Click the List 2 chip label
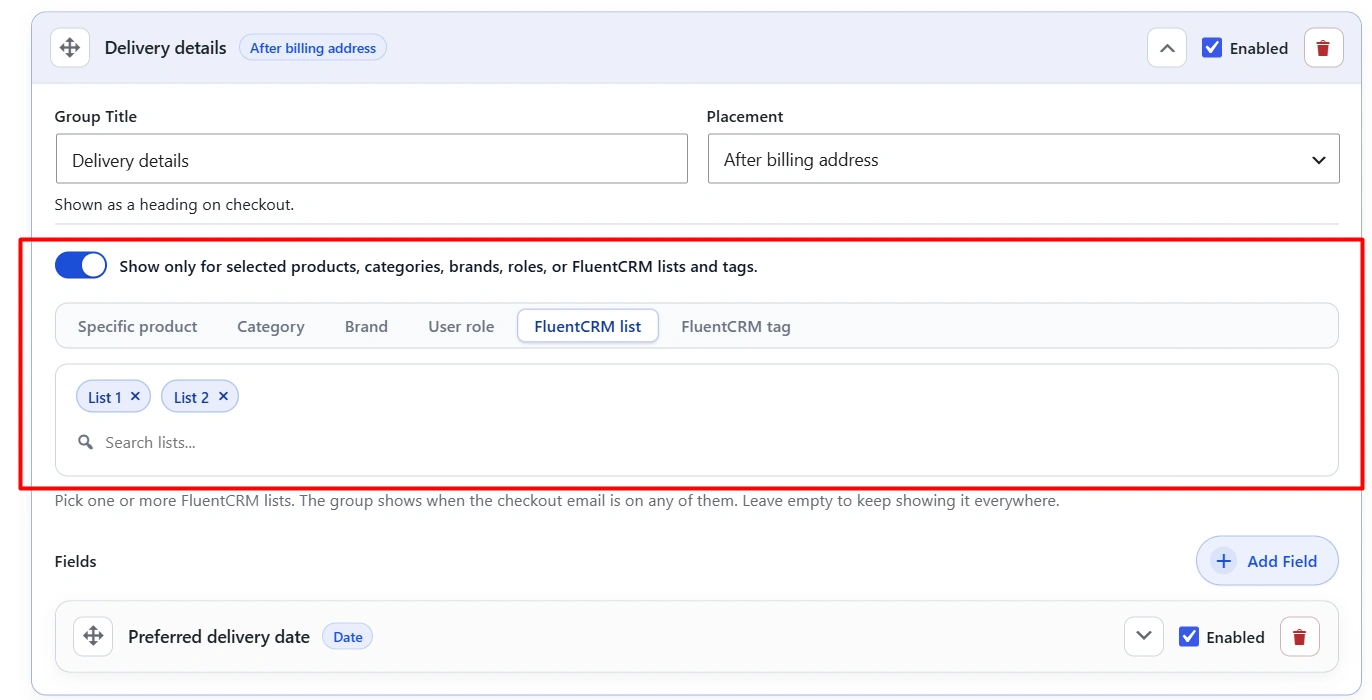Viewport: 1372px width, 700px height. click(191, 397)
